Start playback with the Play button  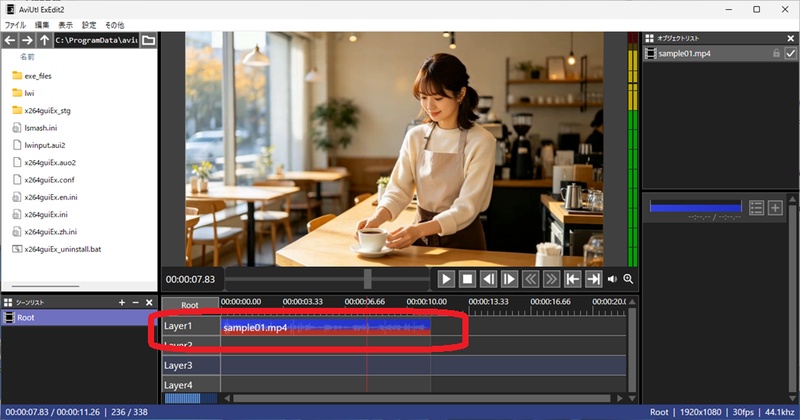point(446,279)
